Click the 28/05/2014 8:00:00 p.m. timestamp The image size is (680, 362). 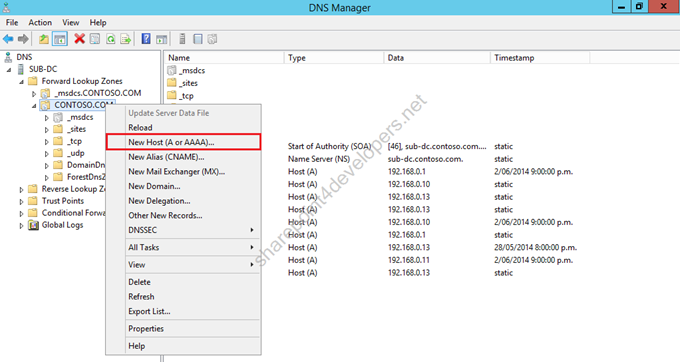pyautogui.click(x=535, y=248)
